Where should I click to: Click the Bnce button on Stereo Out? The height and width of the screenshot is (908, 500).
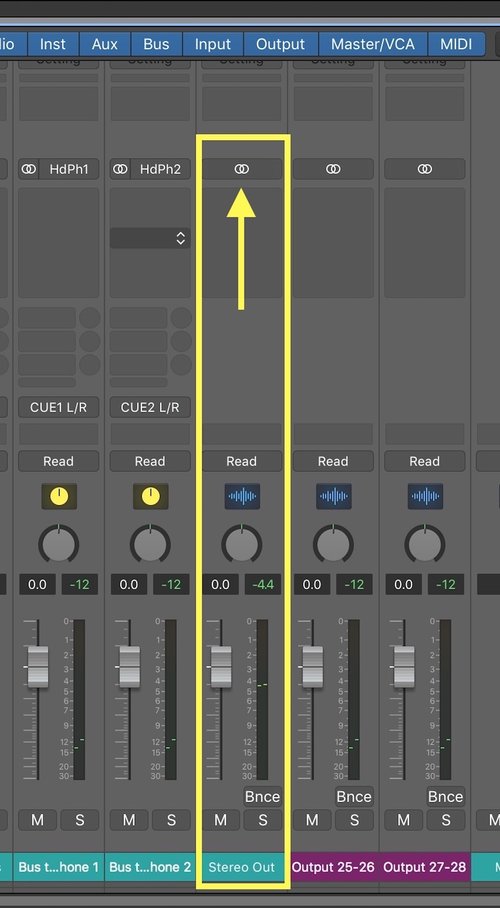[262, 797]
